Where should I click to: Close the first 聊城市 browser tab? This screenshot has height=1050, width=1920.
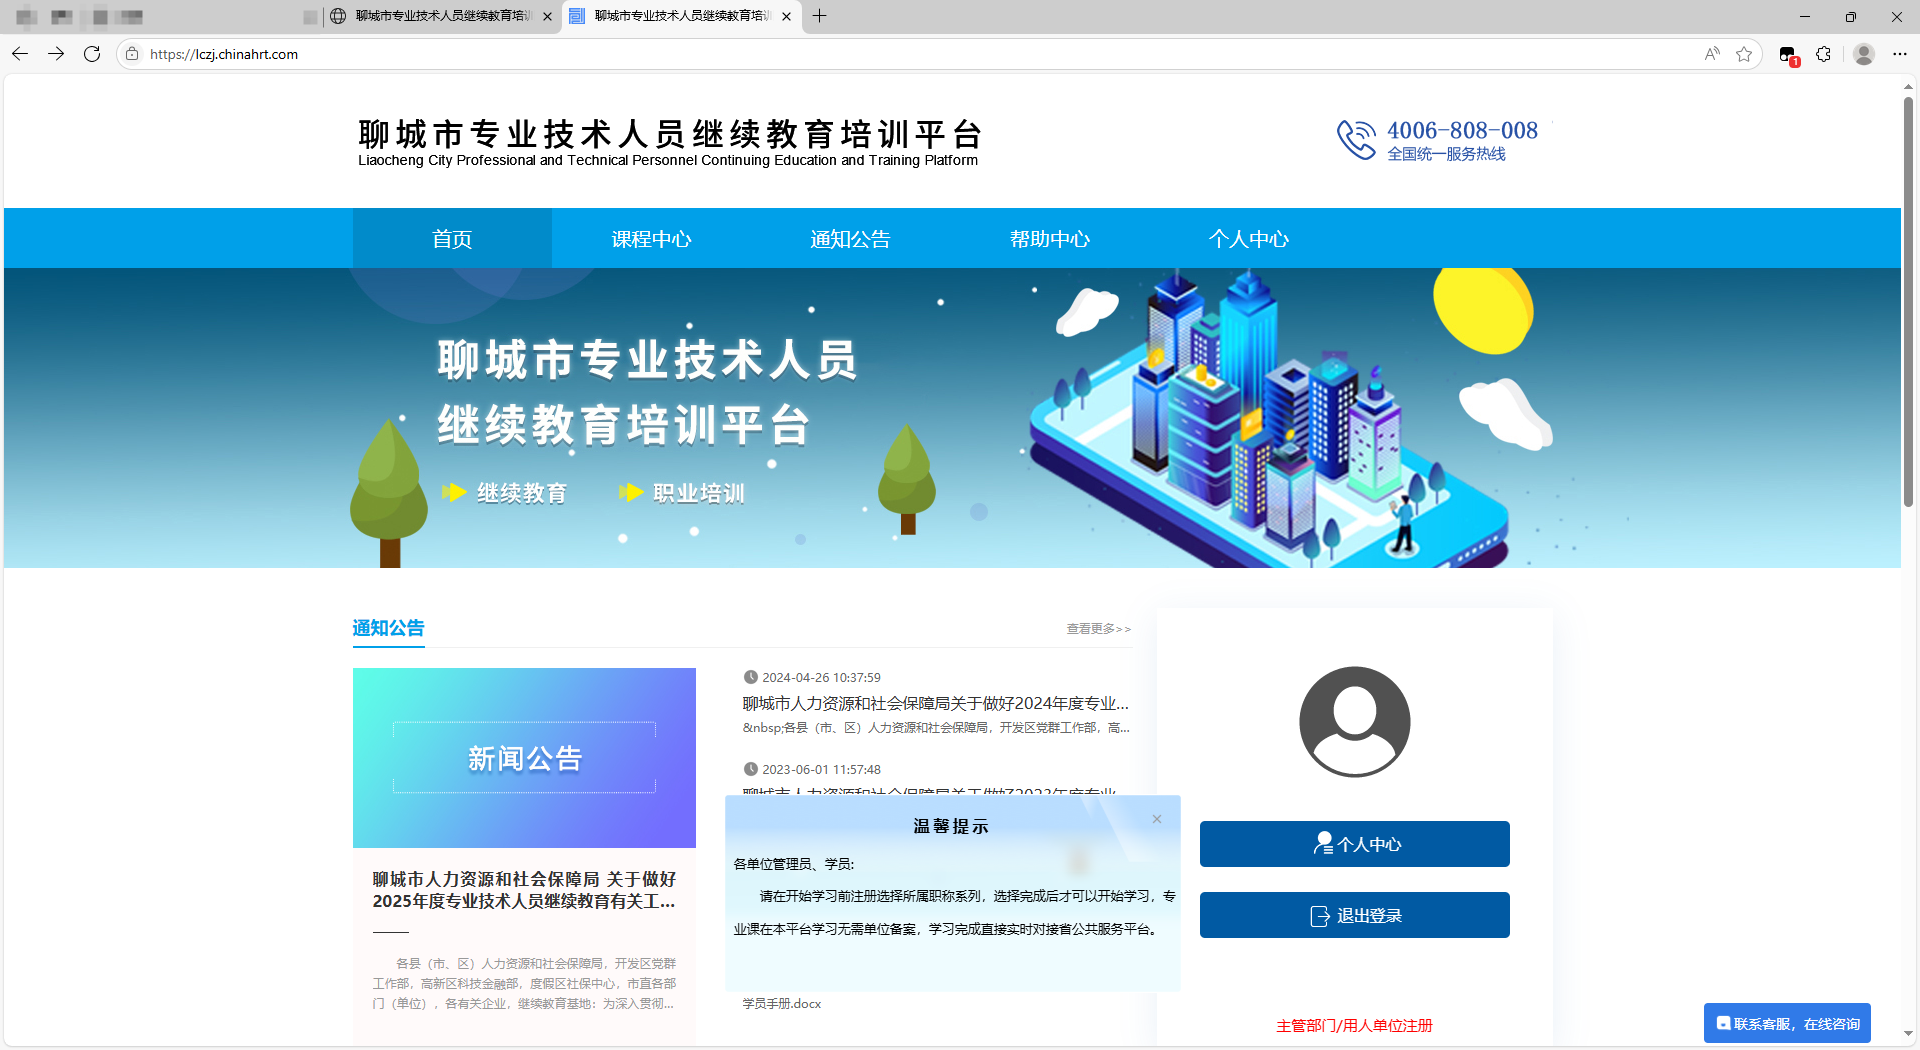pyautogui.click(x=547, y=16)
